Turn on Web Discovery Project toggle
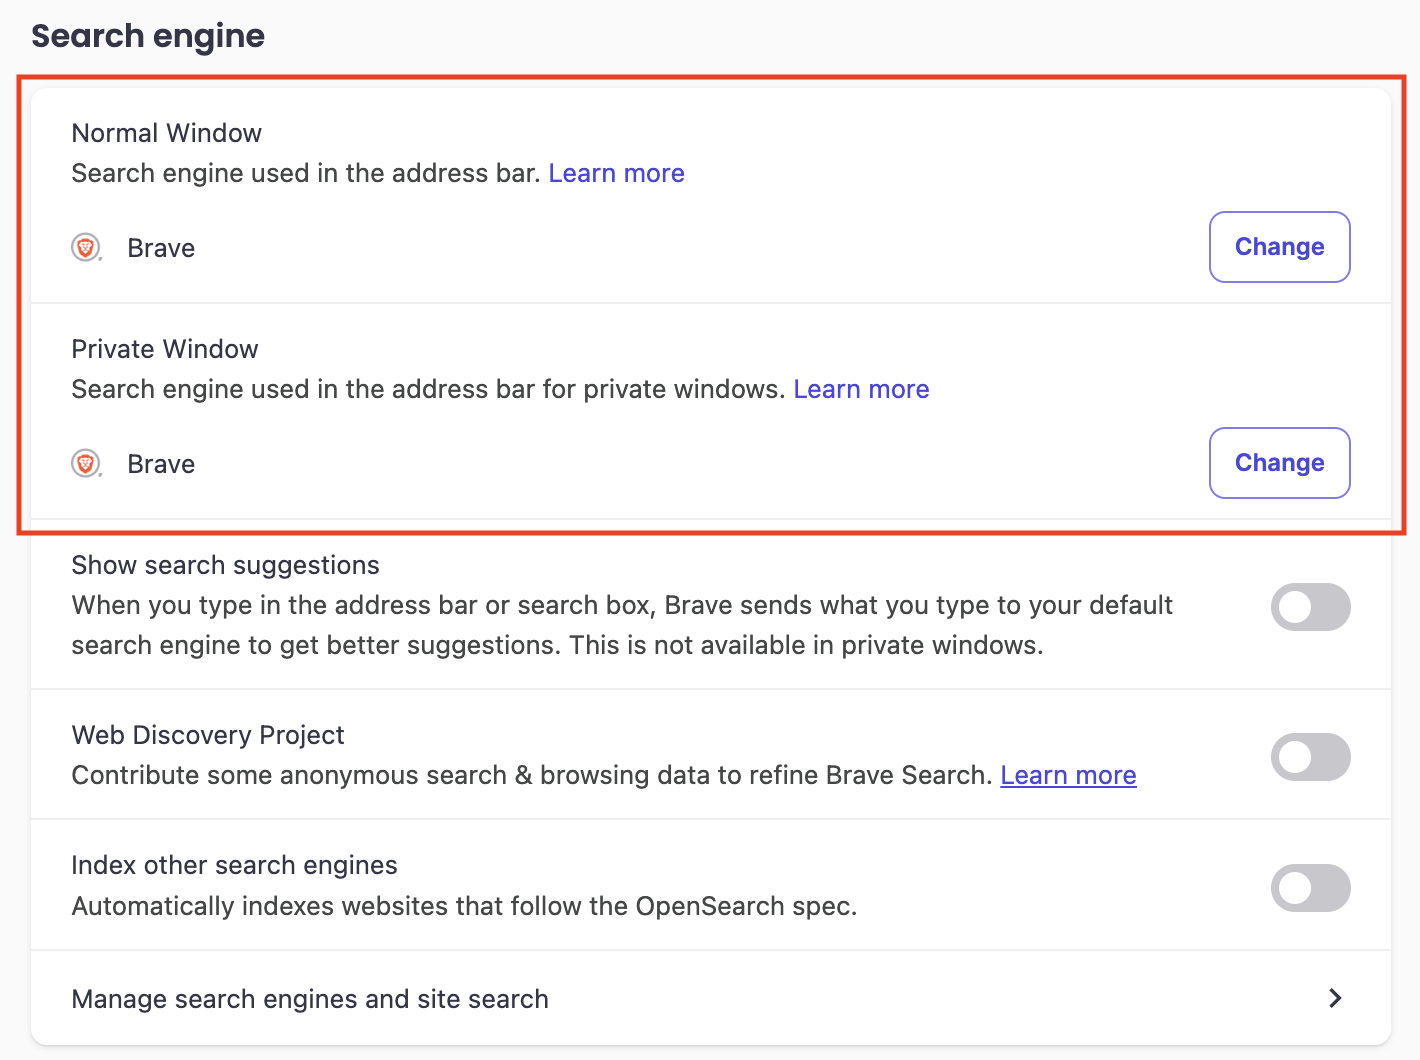Viewport: 1420px width, 1060px height. (x=1311, y=757)
